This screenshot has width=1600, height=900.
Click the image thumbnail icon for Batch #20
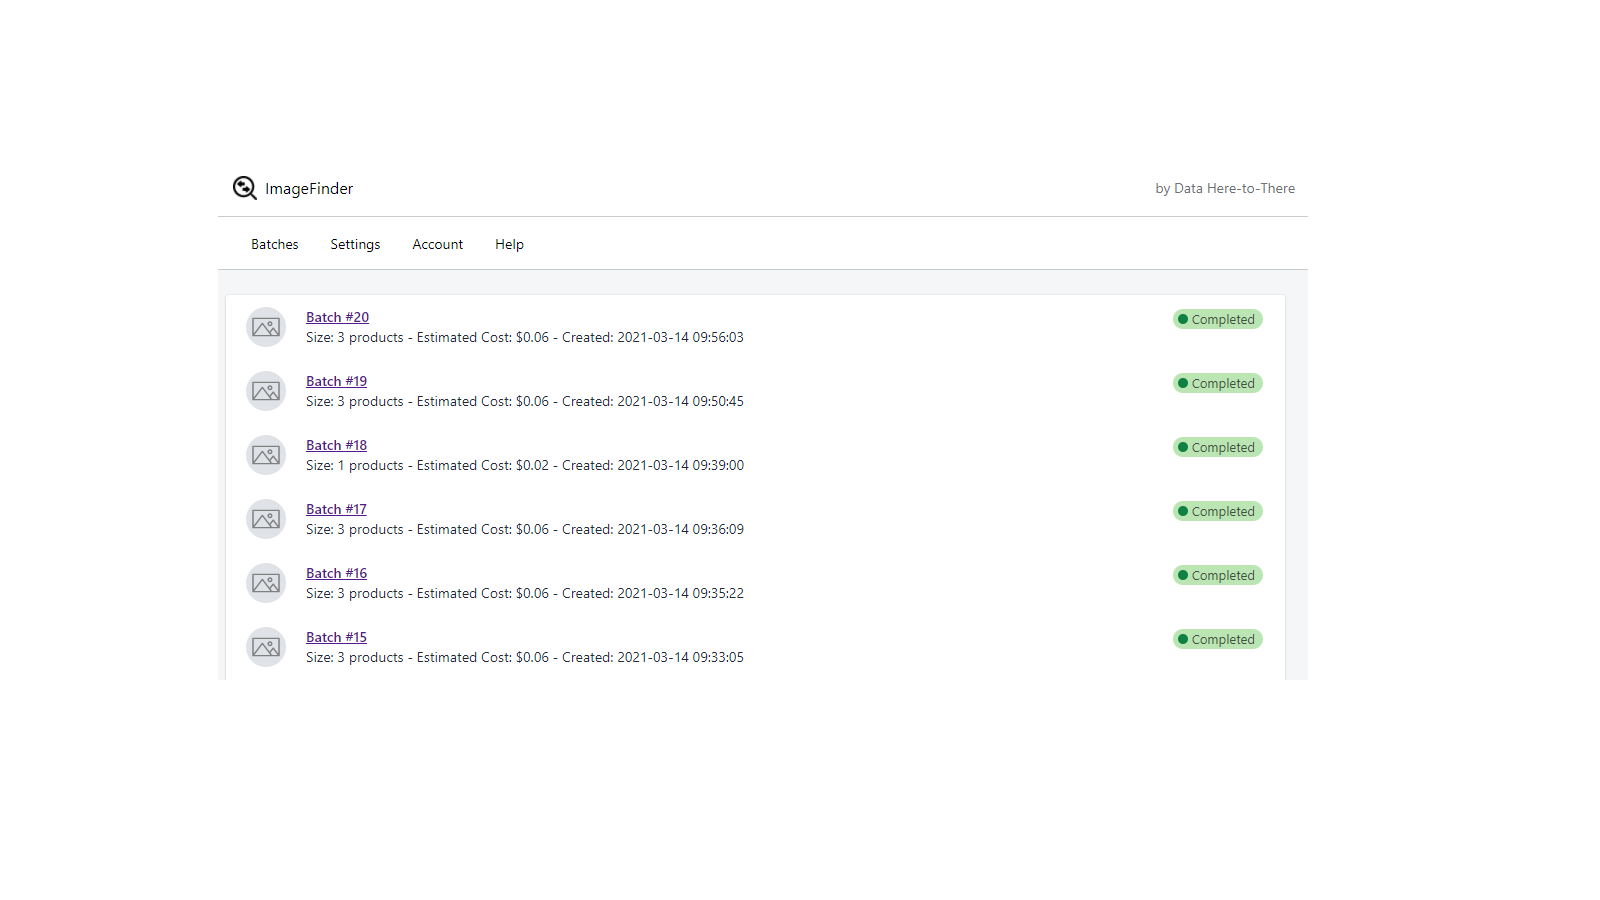click(x=266, y=327)
